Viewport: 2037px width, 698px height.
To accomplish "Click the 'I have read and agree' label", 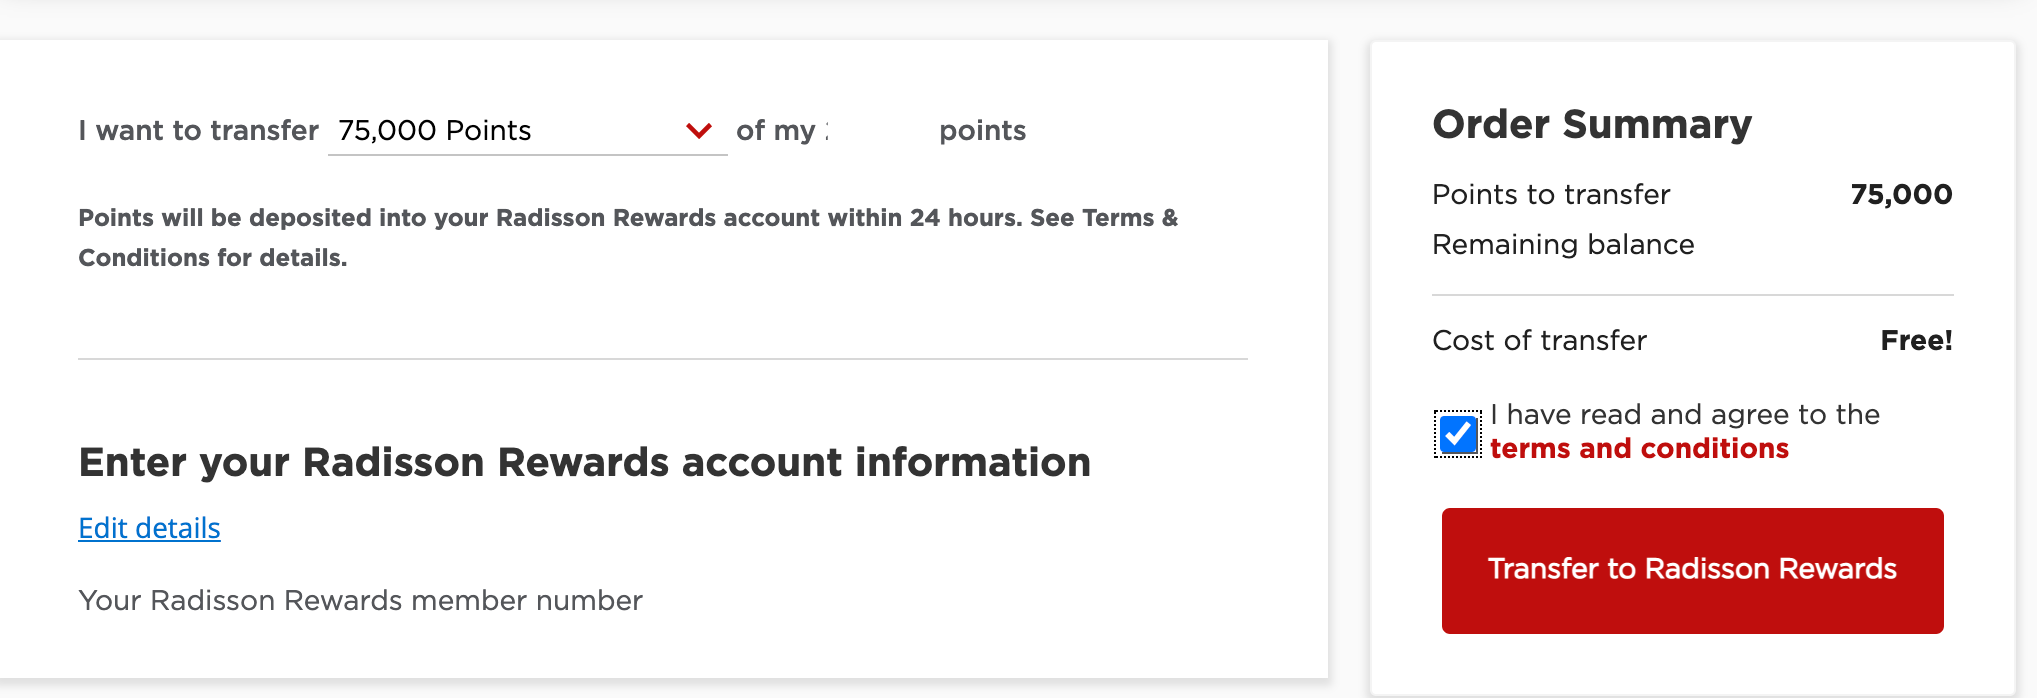I will 1684,414.
